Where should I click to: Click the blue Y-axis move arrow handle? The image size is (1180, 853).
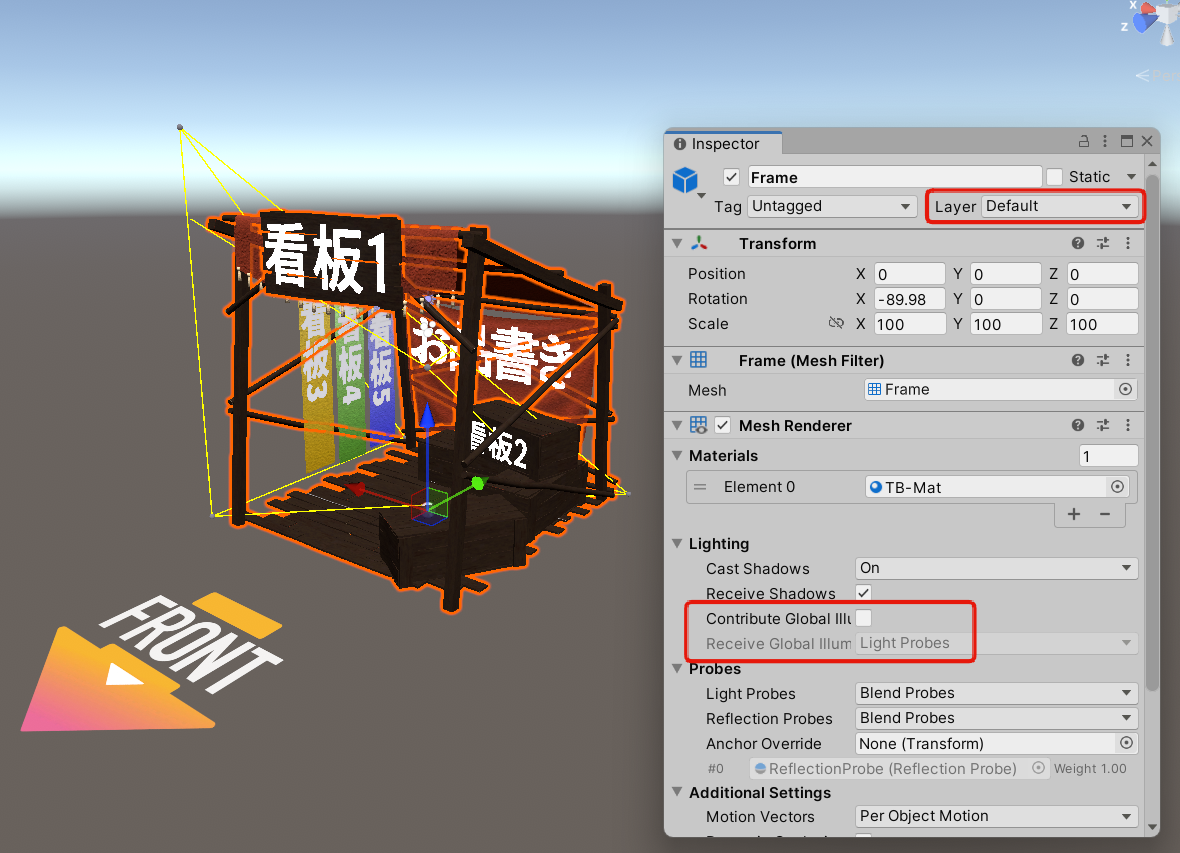point(427,416)
